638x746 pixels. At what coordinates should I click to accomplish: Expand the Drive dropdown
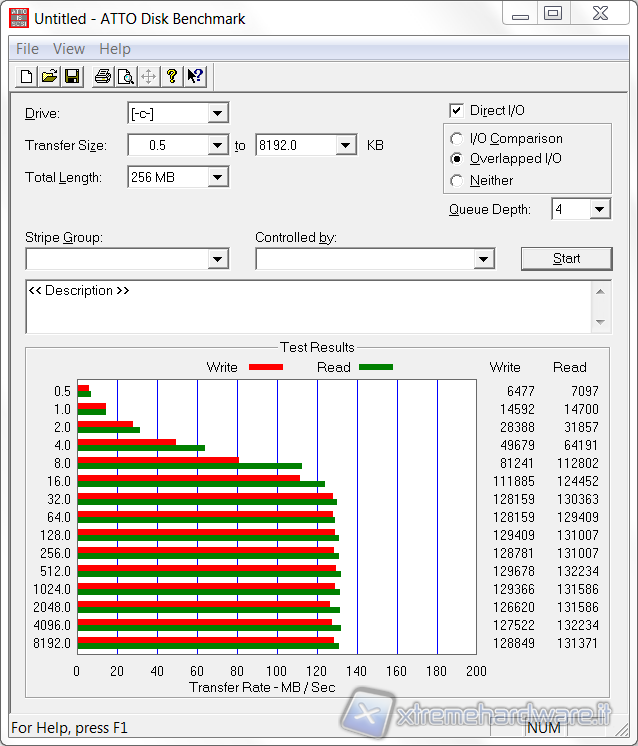click(218, 113)
